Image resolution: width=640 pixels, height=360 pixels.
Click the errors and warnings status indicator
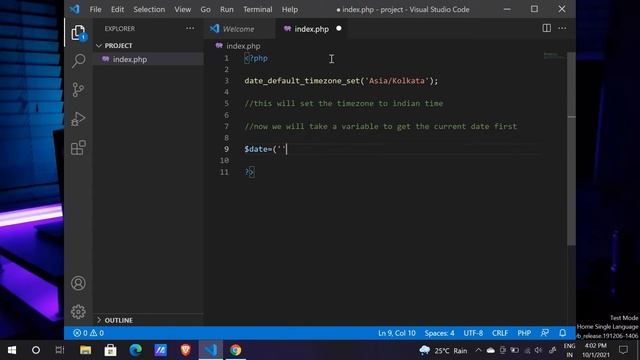point(88,333)
